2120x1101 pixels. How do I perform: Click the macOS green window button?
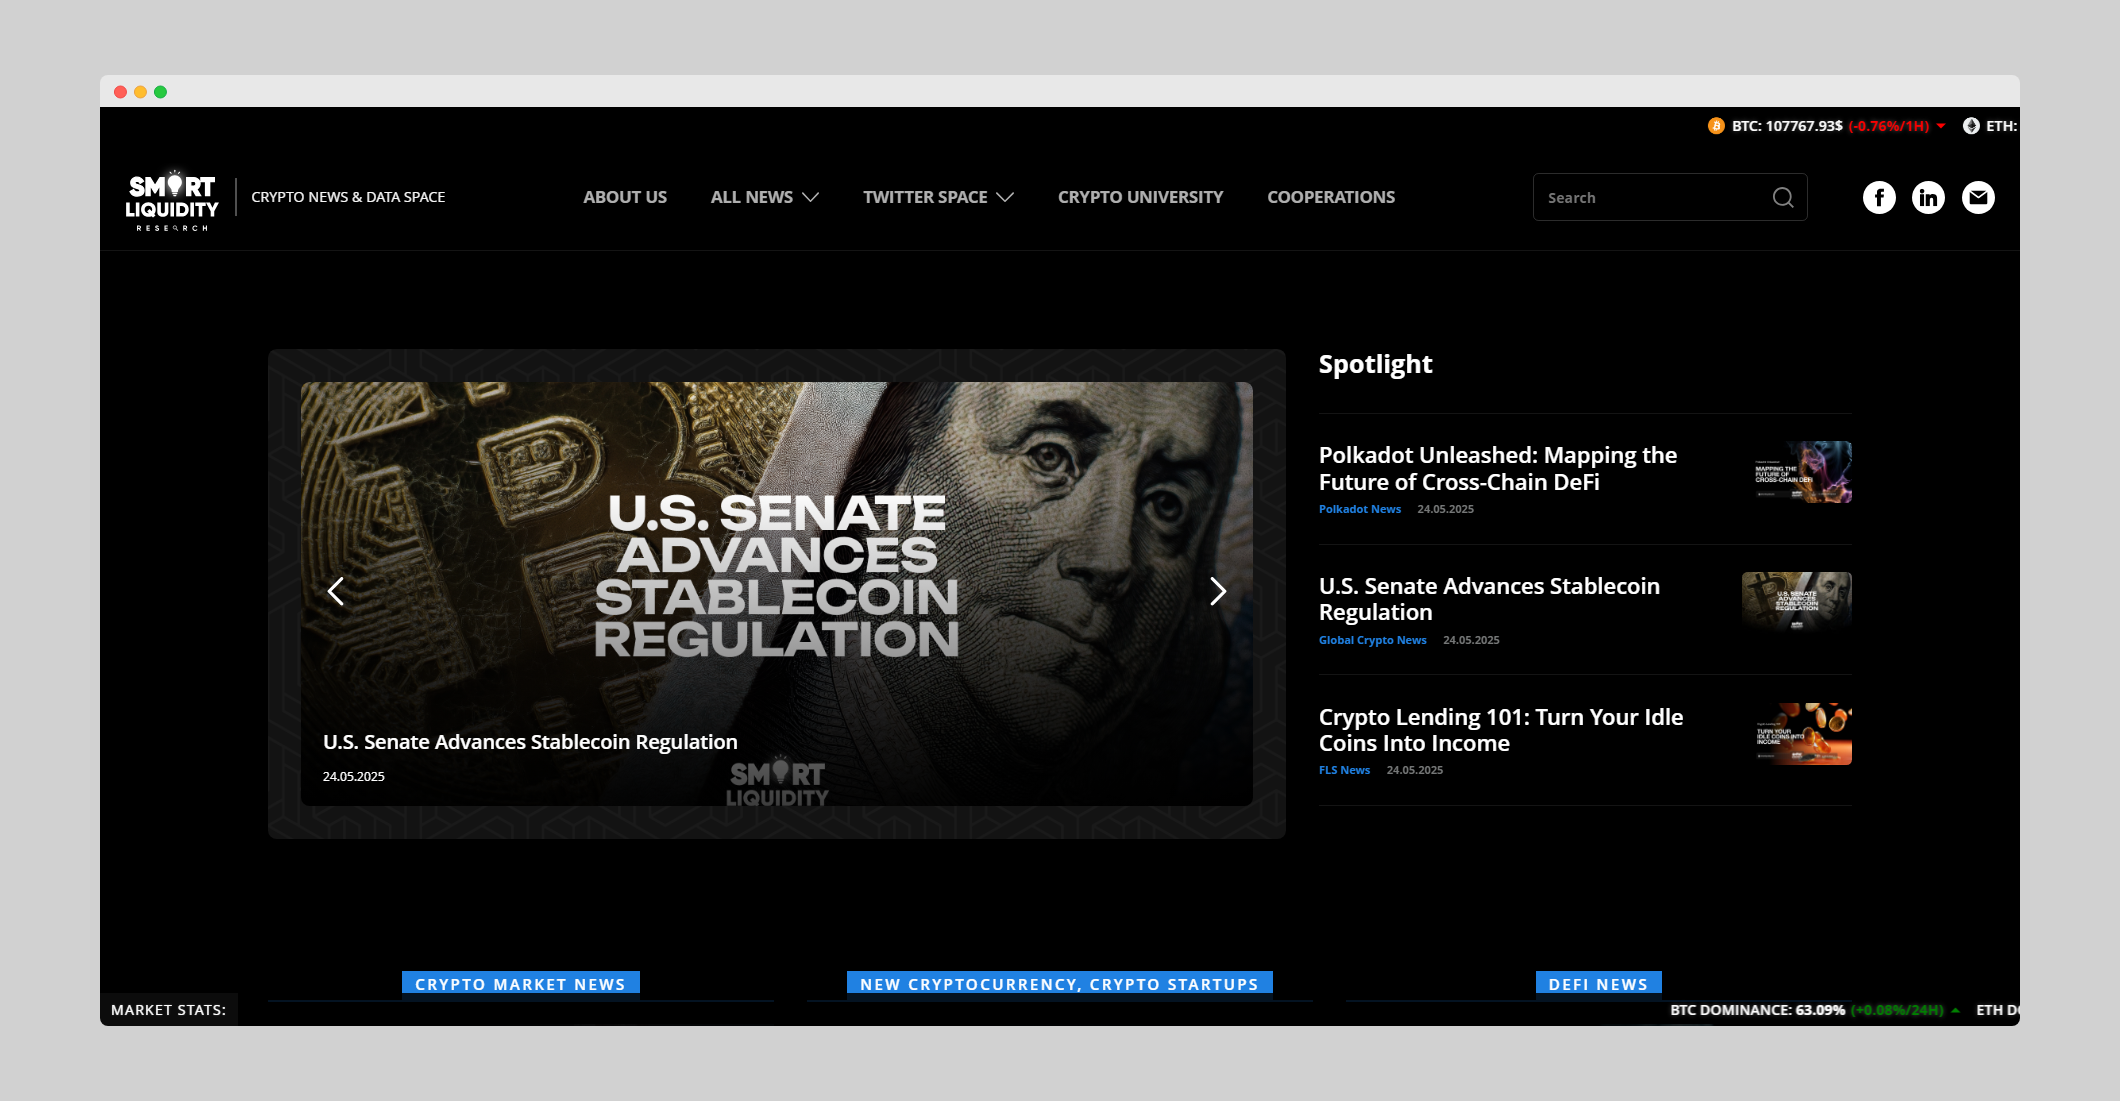click(x=160, y=92)
